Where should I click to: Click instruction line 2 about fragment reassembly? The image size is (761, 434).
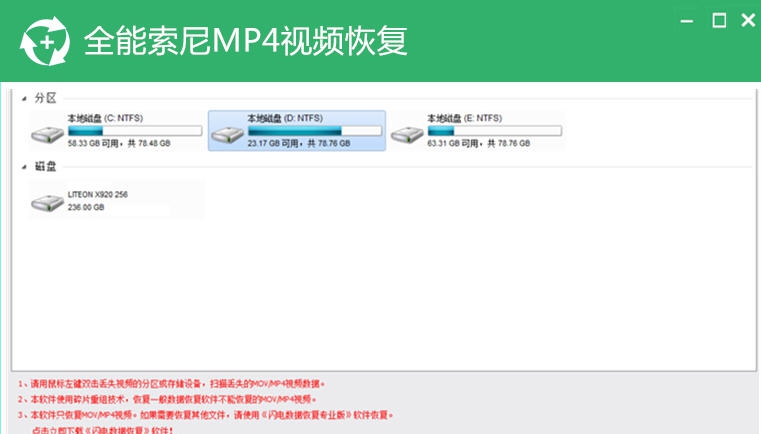[x=167, y=400]
